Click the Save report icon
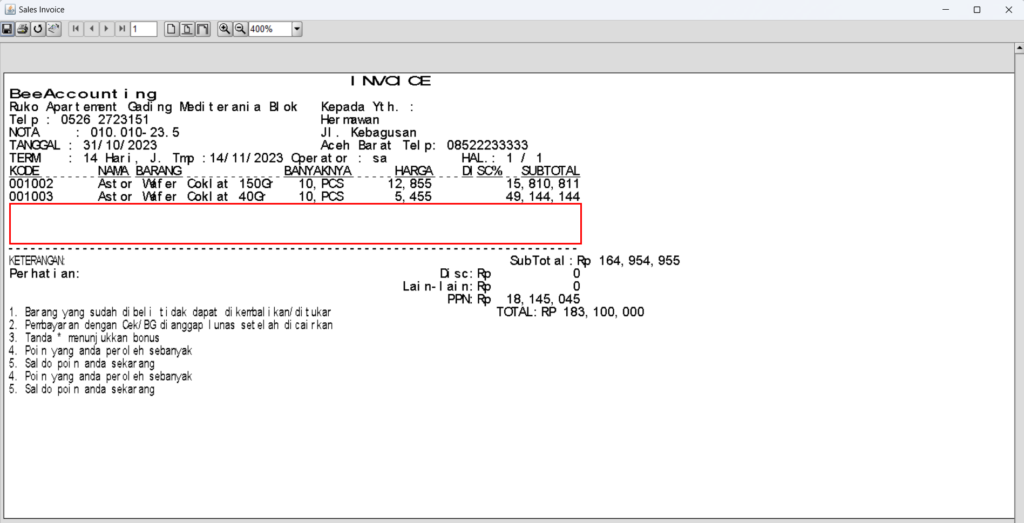The image size is (1024, 523). click(x=8, y=30)
